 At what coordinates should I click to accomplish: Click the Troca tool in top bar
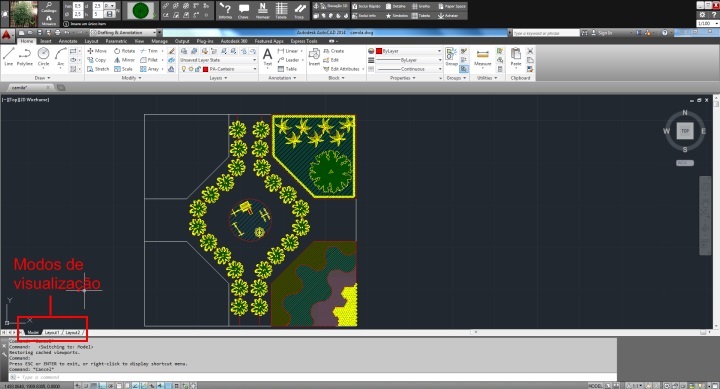tap(299, 11)
